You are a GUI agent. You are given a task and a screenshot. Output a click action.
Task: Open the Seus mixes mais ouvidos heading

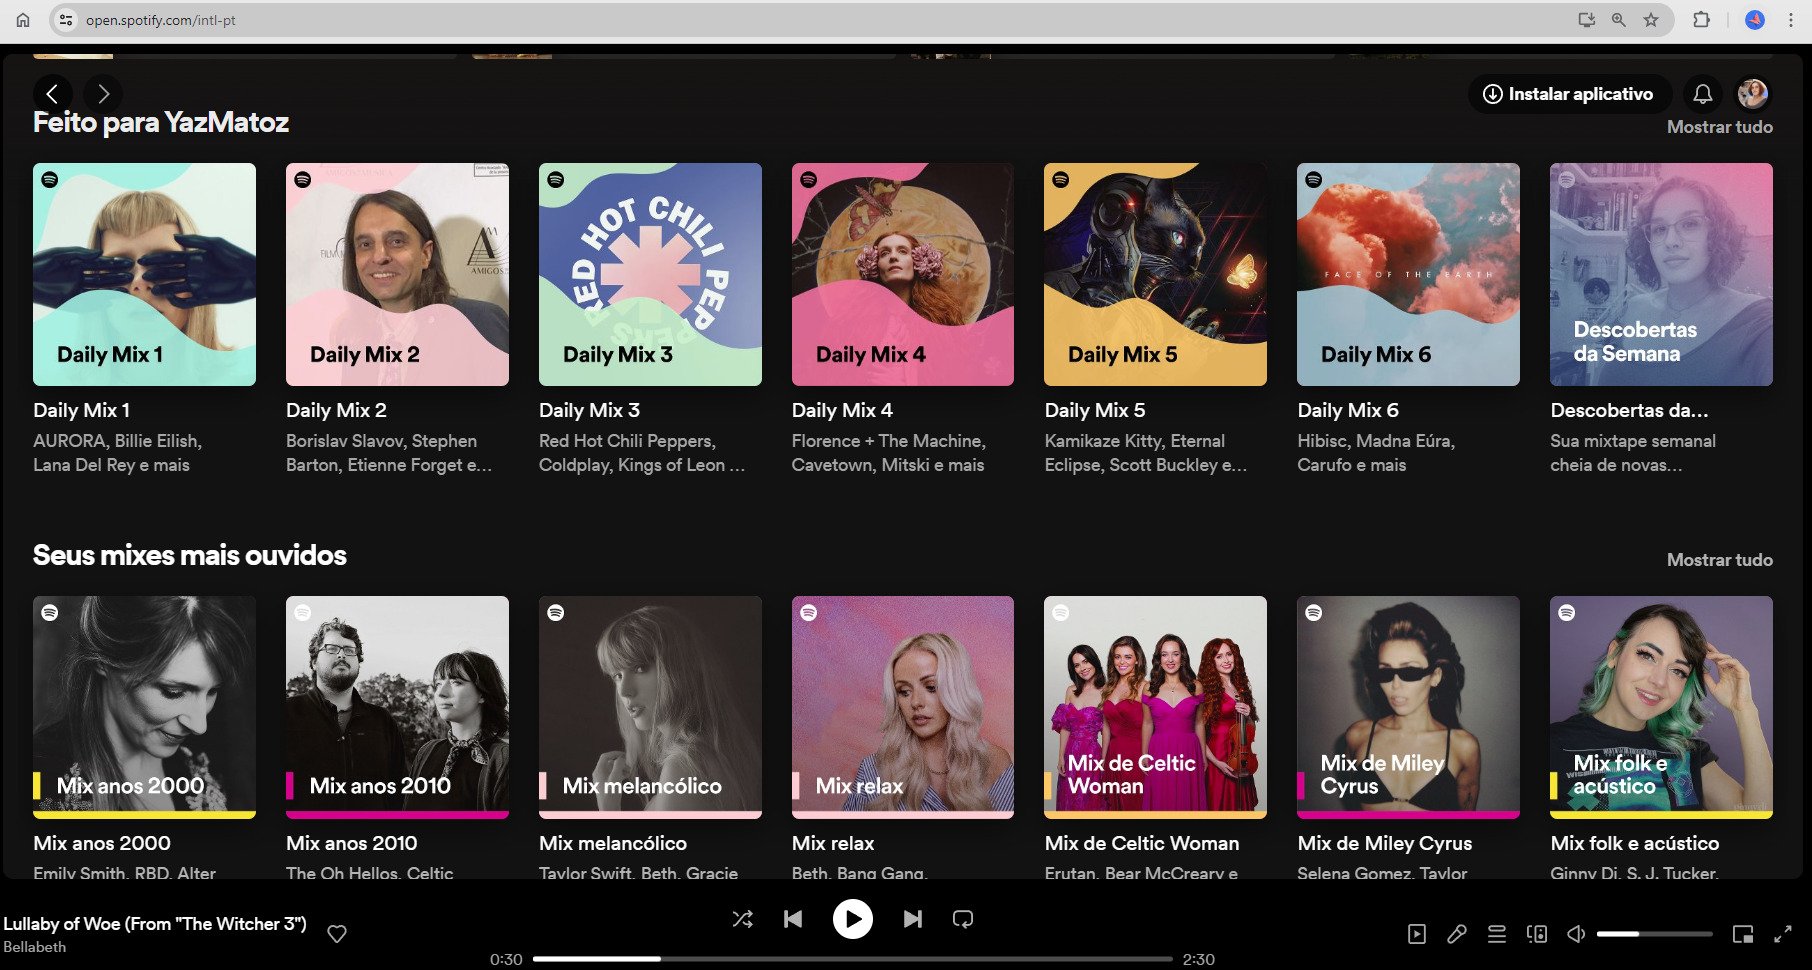point(190,555)
